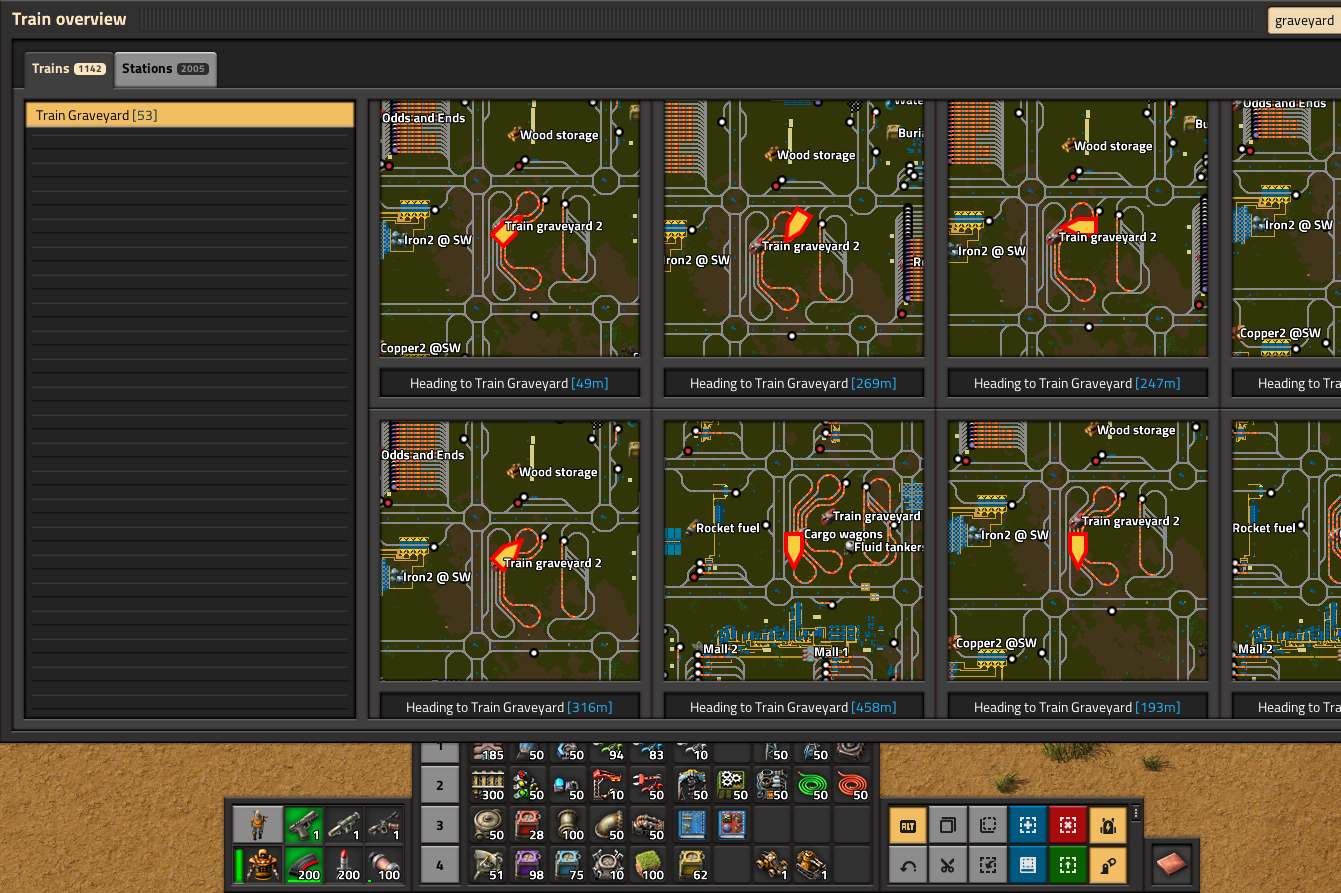Switch to the Stations tab

point(165,69)
